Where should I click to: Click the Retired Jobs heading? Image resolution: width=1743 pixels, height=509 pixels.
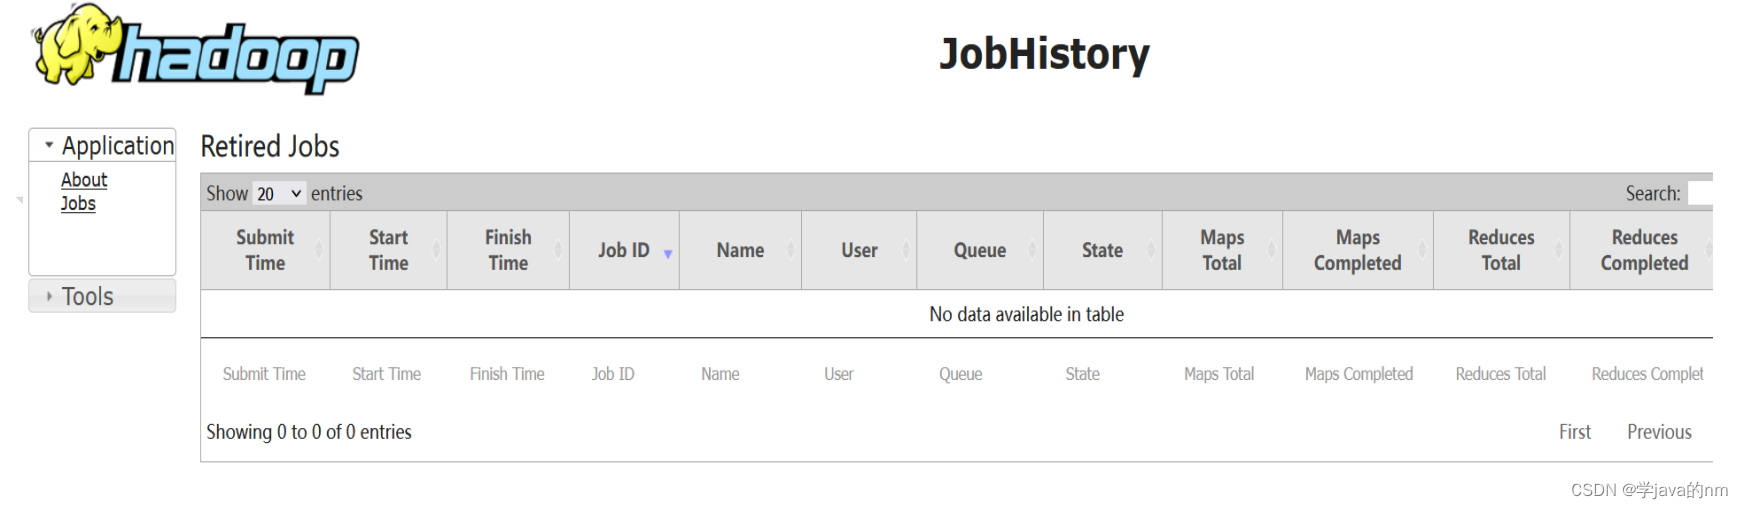(270, 146)
